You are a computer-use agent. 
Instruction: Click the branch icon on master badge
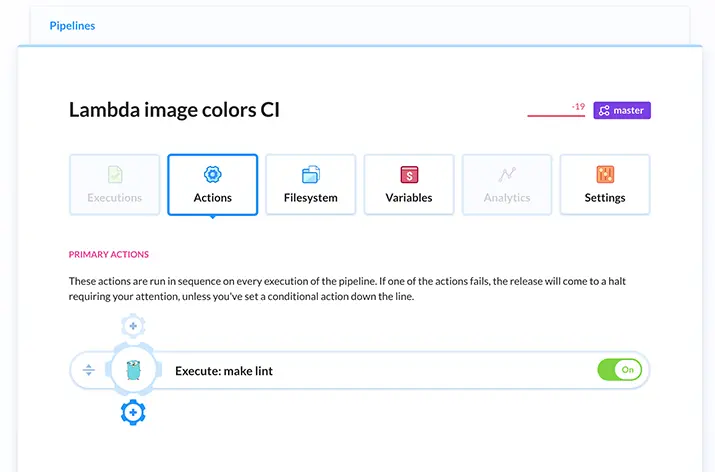(x=604, y=110)
